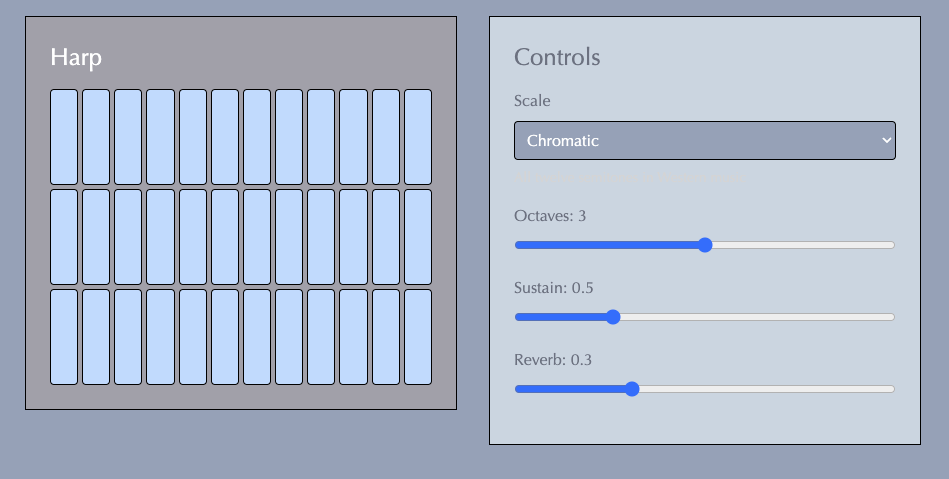The width and height of the screenshot is (949, 479).
Task: Pluck the last string in the middle harp row
Action: point(418,237)
